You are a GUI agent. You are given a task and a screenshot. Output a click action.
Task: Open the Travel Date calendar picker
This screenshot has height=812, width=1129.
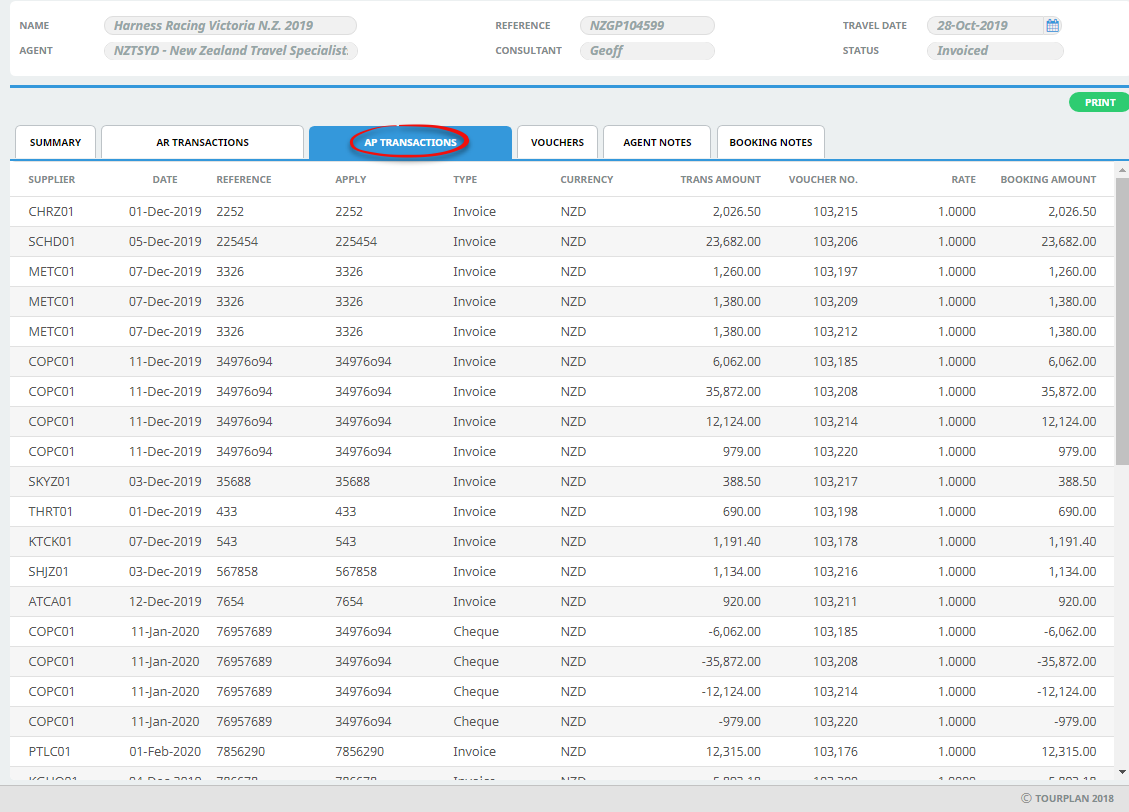1052,26
